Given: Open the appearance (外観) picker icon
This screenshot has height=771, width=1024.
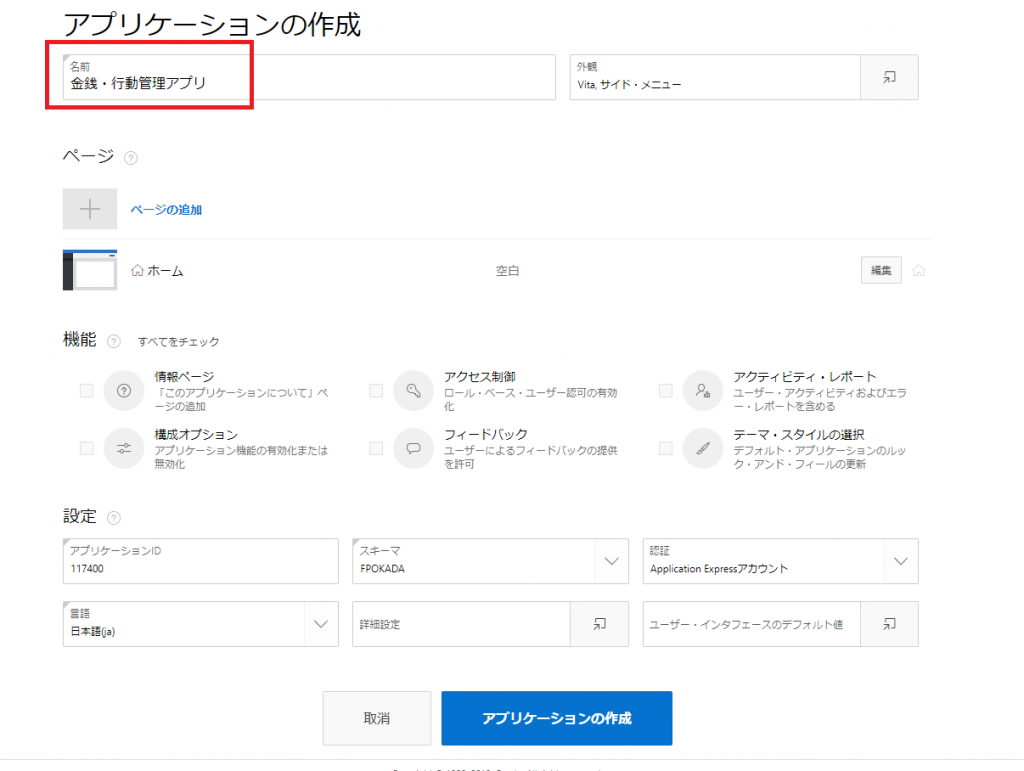Looking at the screenshot, I should click(x=889, y=77).
